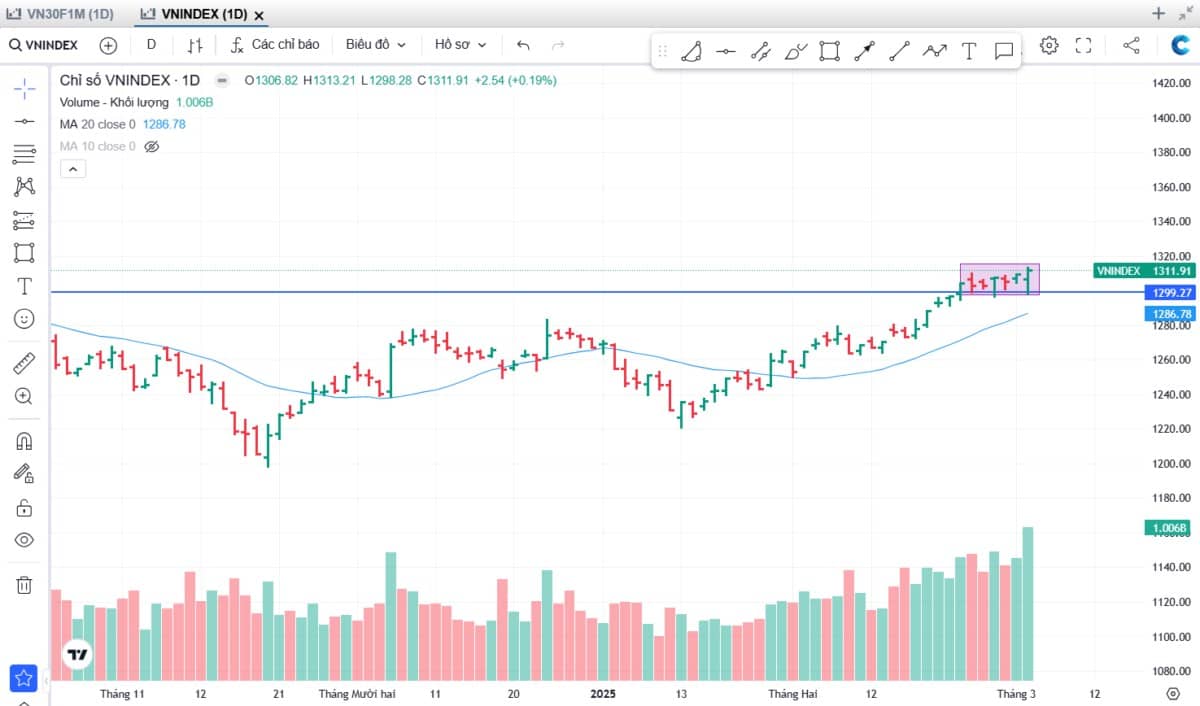
Task: Click the Chỉ số VNINDEX · 1D title
Action: [x=130, y=80]
